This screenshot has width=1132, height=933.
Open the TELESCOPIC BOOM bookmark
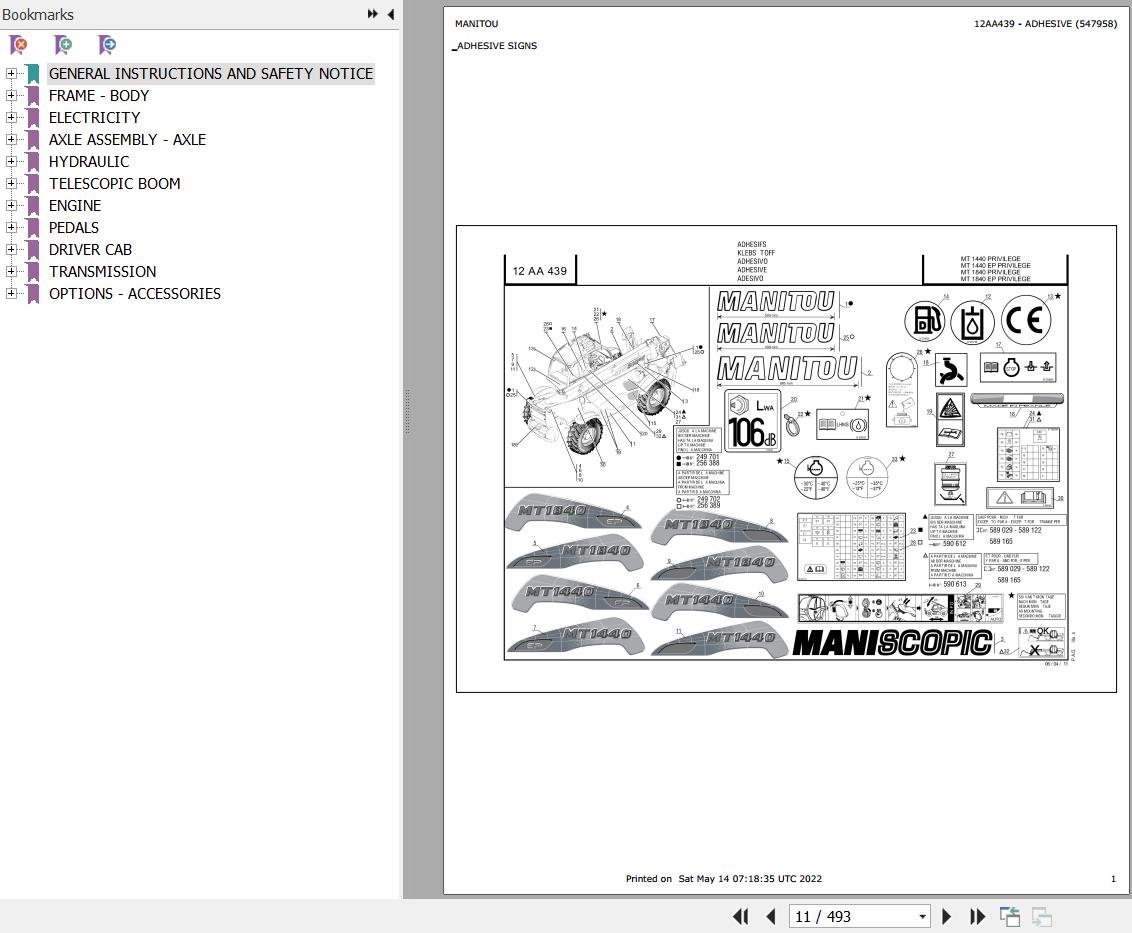115,183
